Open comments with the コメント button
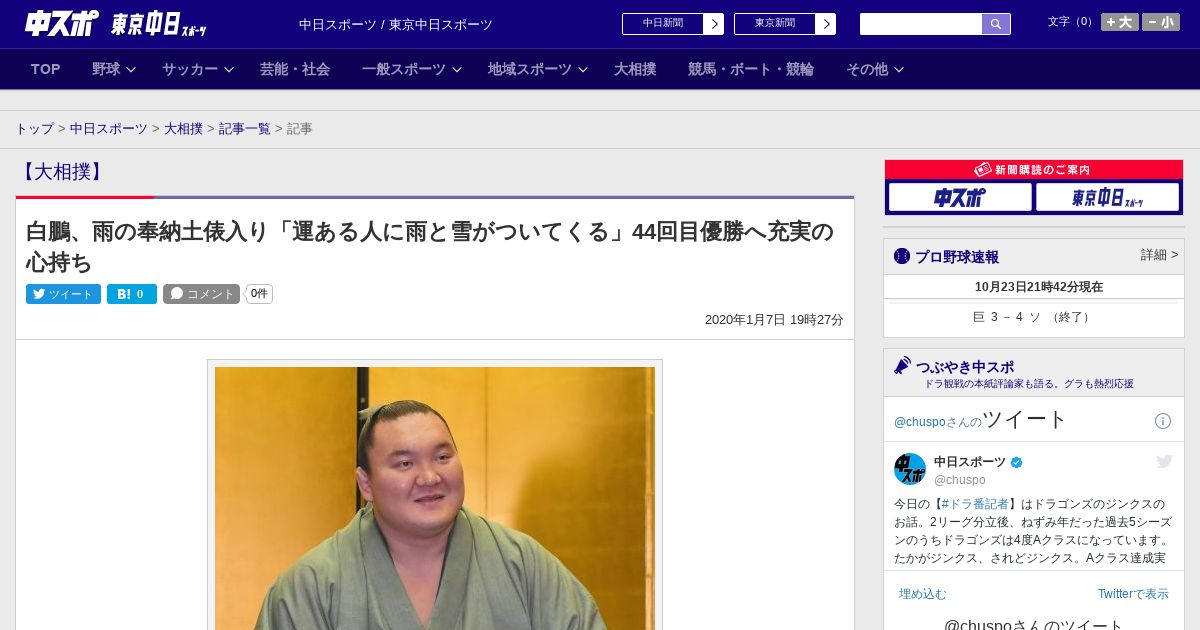This screenshot has height=630, width=1200. tap(202, 294)
